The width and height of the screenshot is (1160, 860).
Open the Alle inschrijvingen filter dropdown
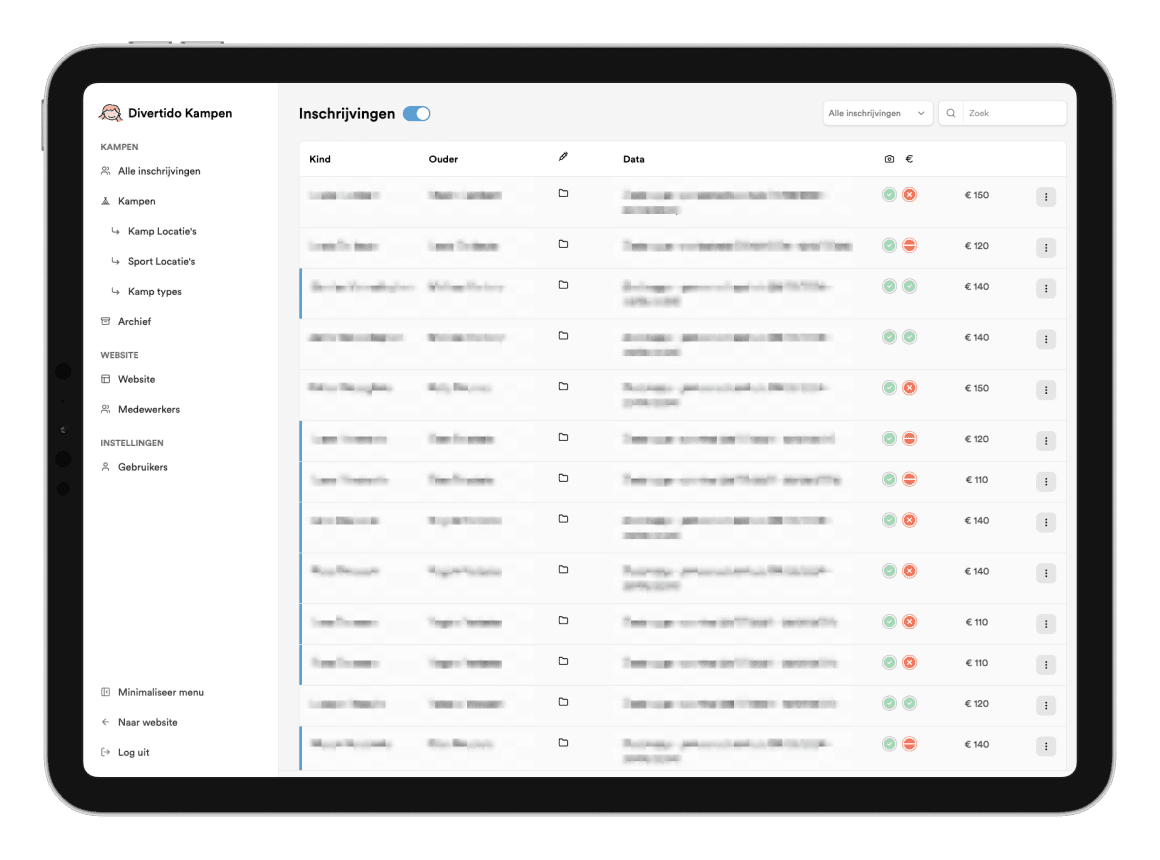coord(877,114)
